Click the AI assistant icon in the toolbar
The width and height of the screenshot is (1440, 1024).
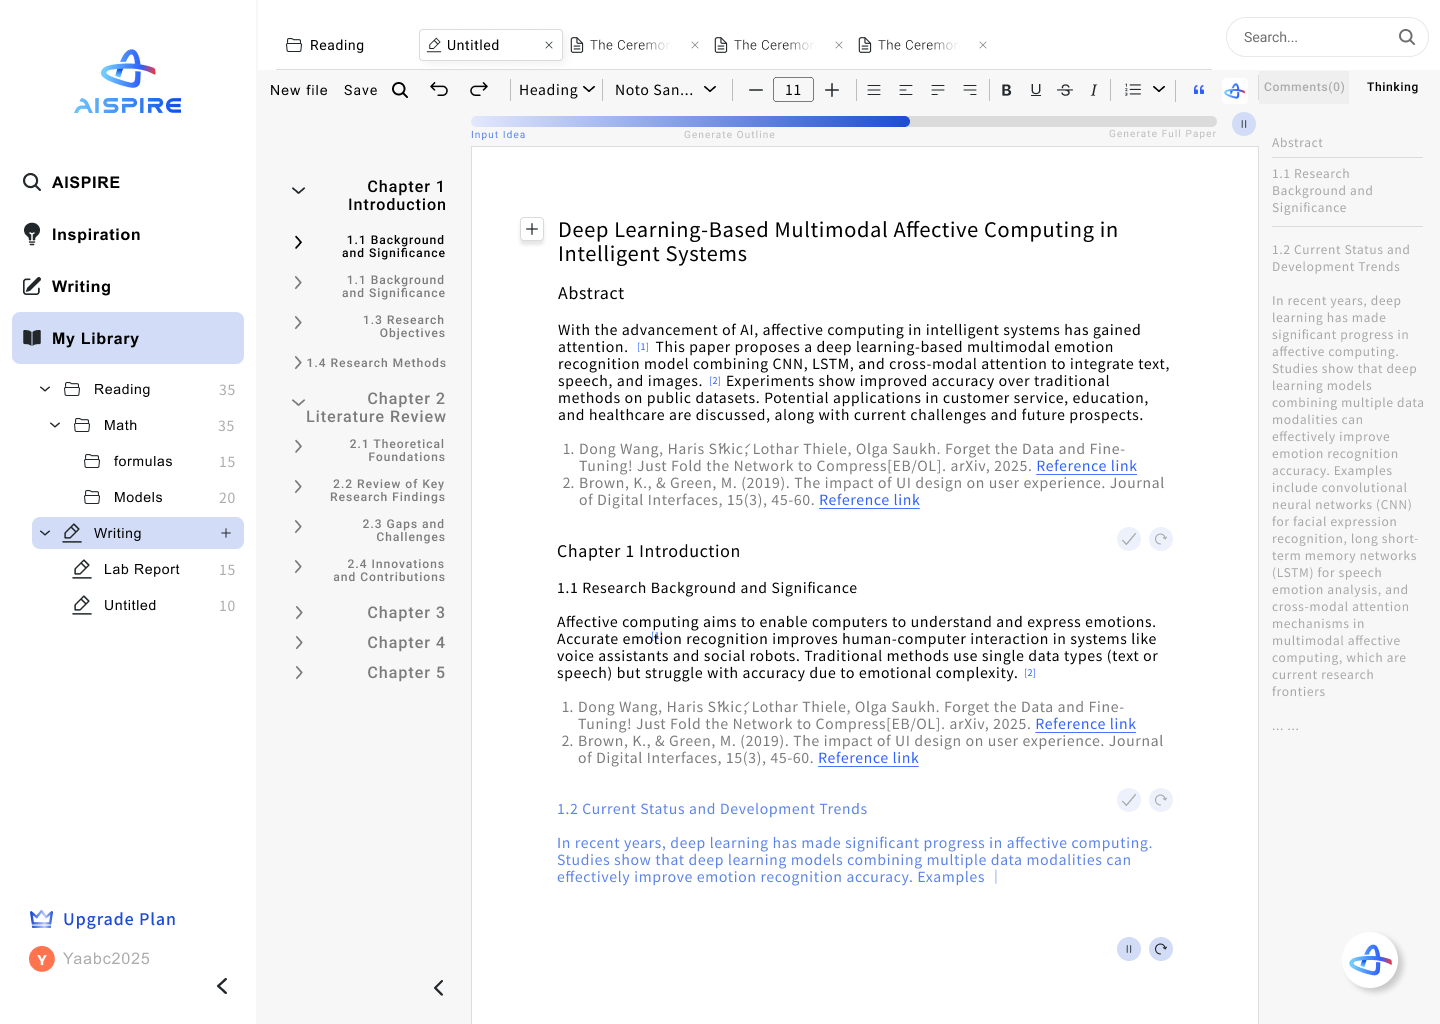(x=1234, y=89)
